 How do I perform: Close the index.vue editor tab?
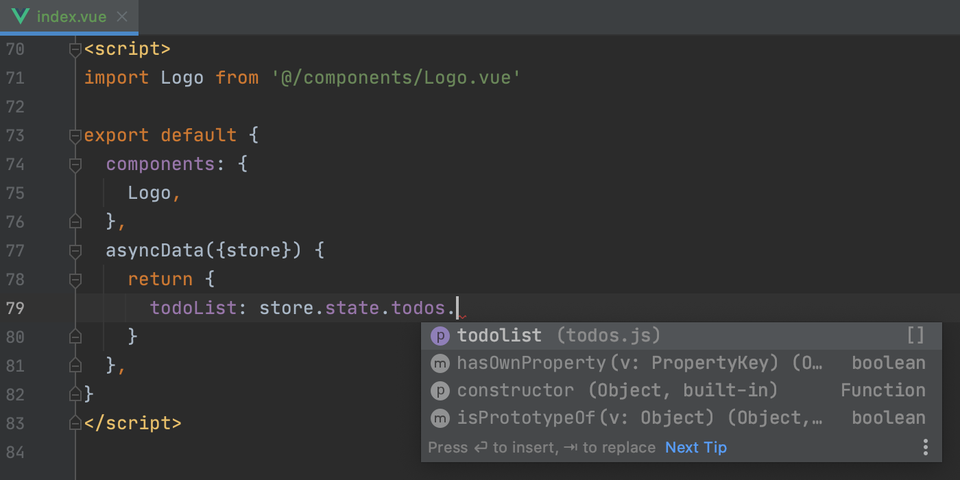point(121,17)
